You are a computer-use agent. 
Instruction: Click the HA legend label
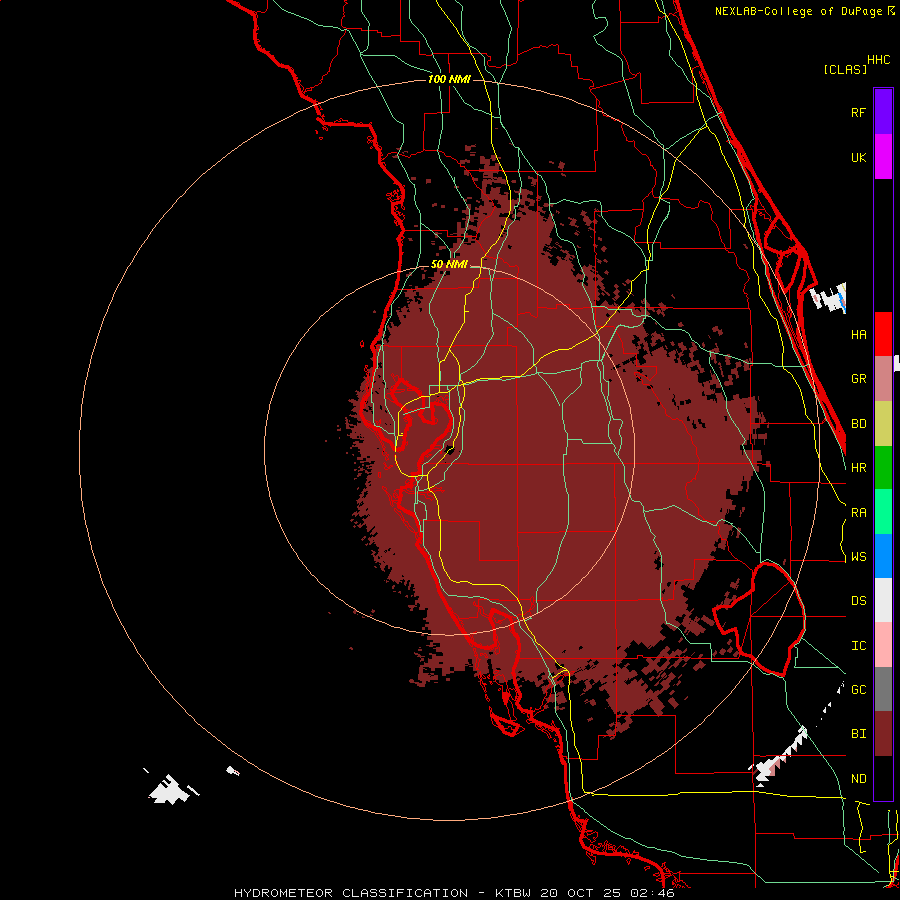click(858, 334)
